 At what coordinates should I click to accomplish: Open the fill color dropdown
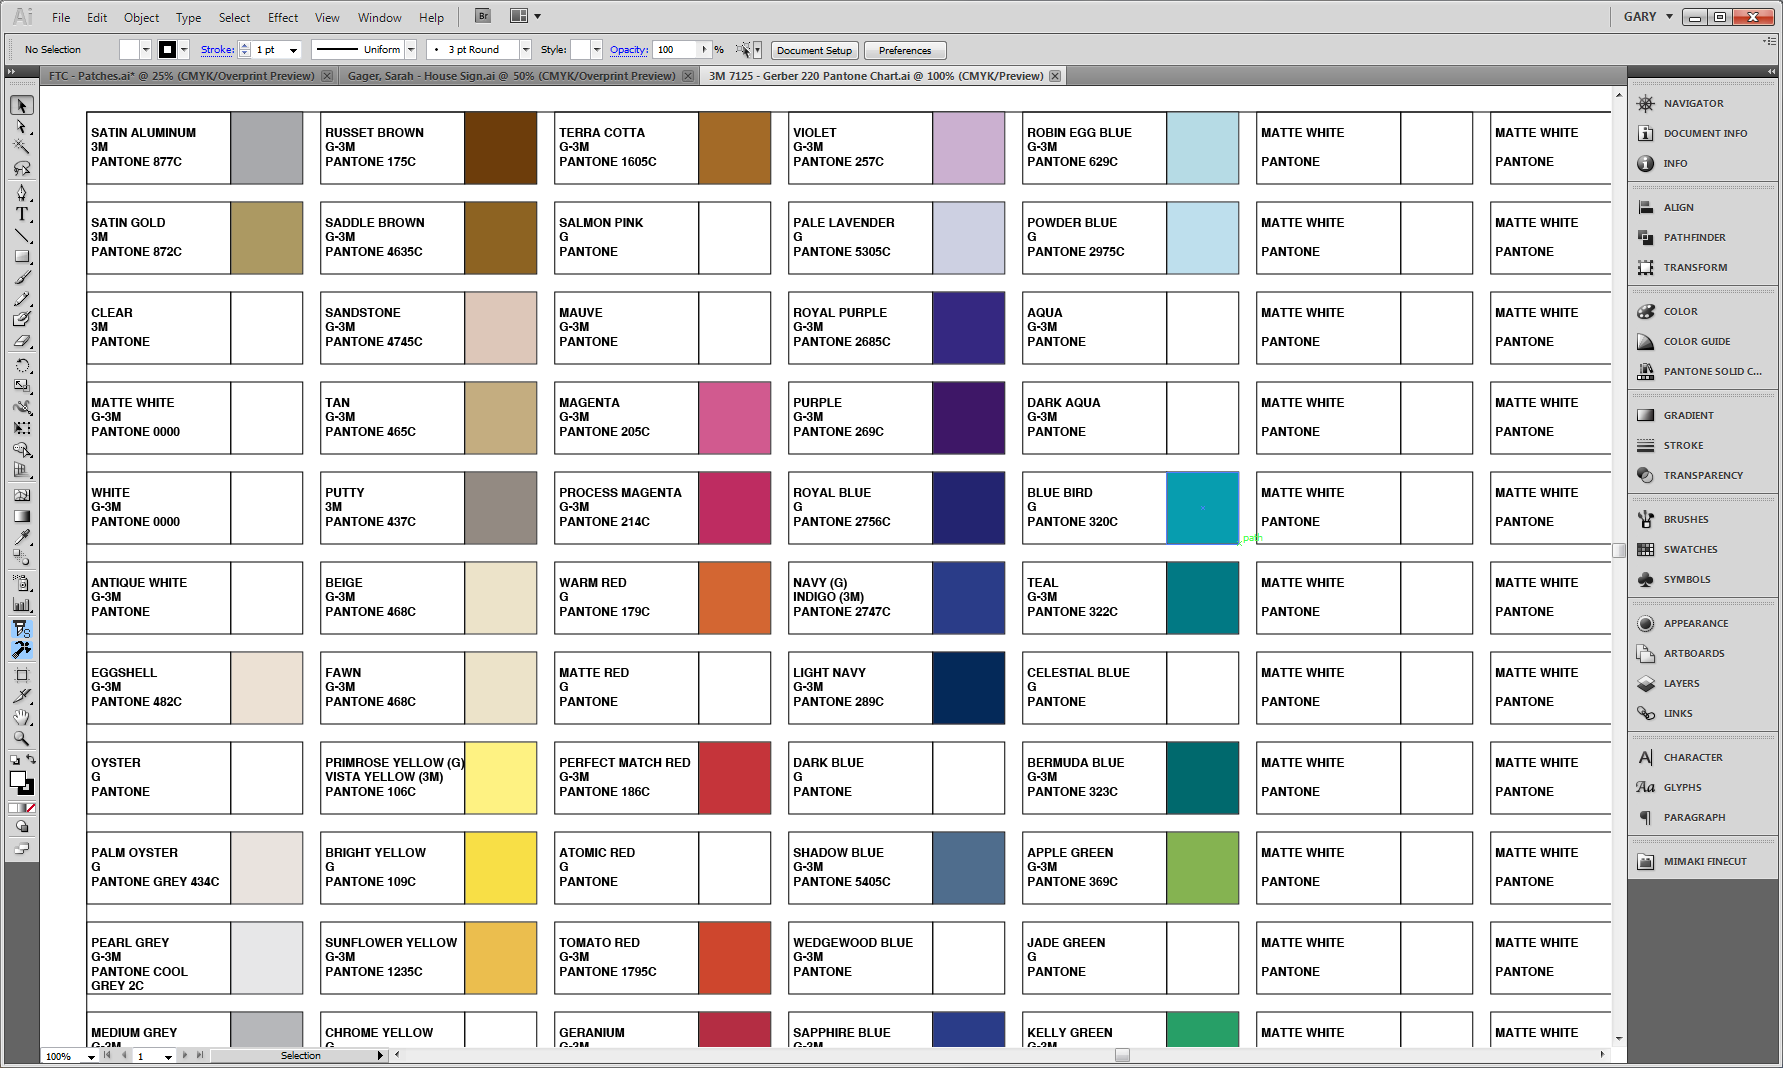point(146,49)
